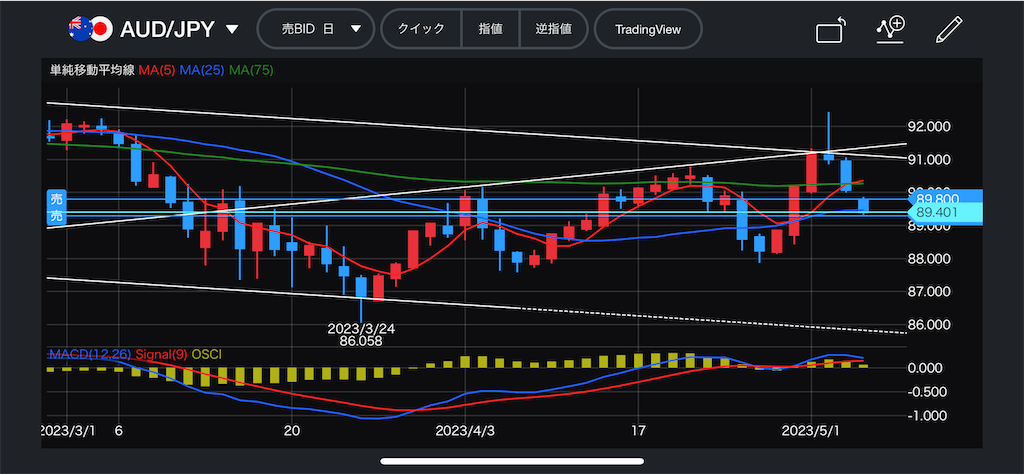
Task: Select the 逆指値 stop order button
Action: [x=553, y=29]
